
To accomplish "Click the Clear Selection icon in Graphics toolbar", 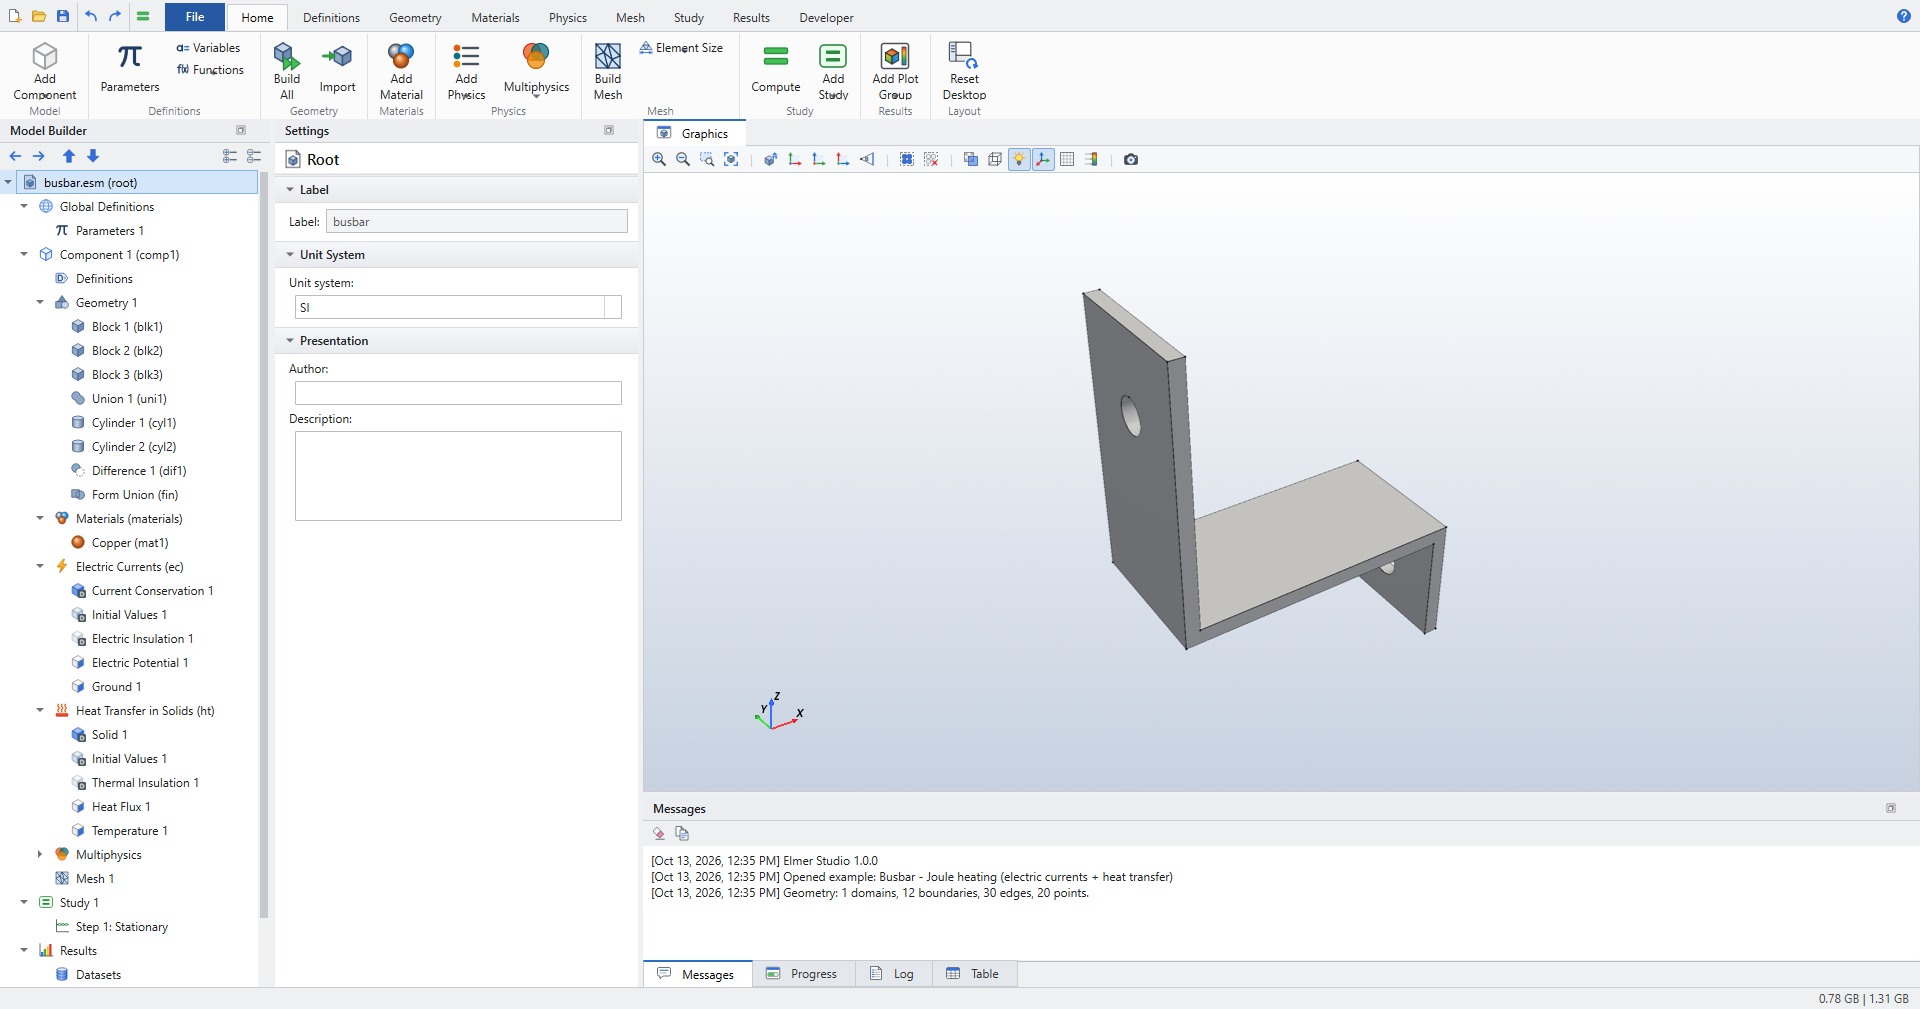I will pos(931,159).
